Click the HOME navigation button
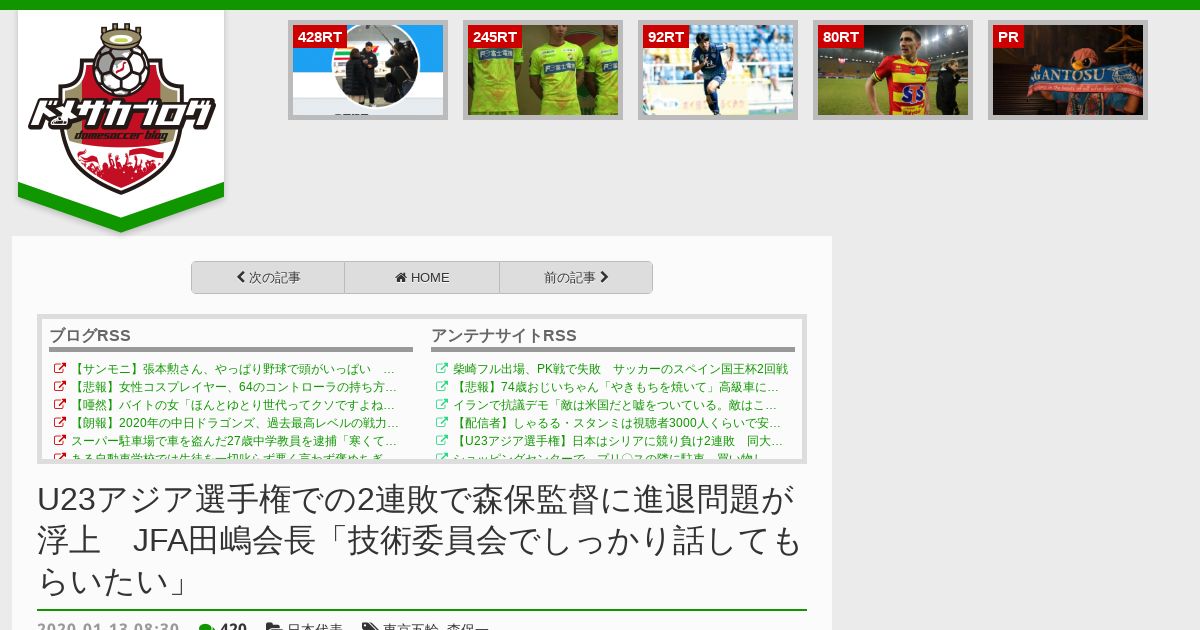 click(422, 278)
